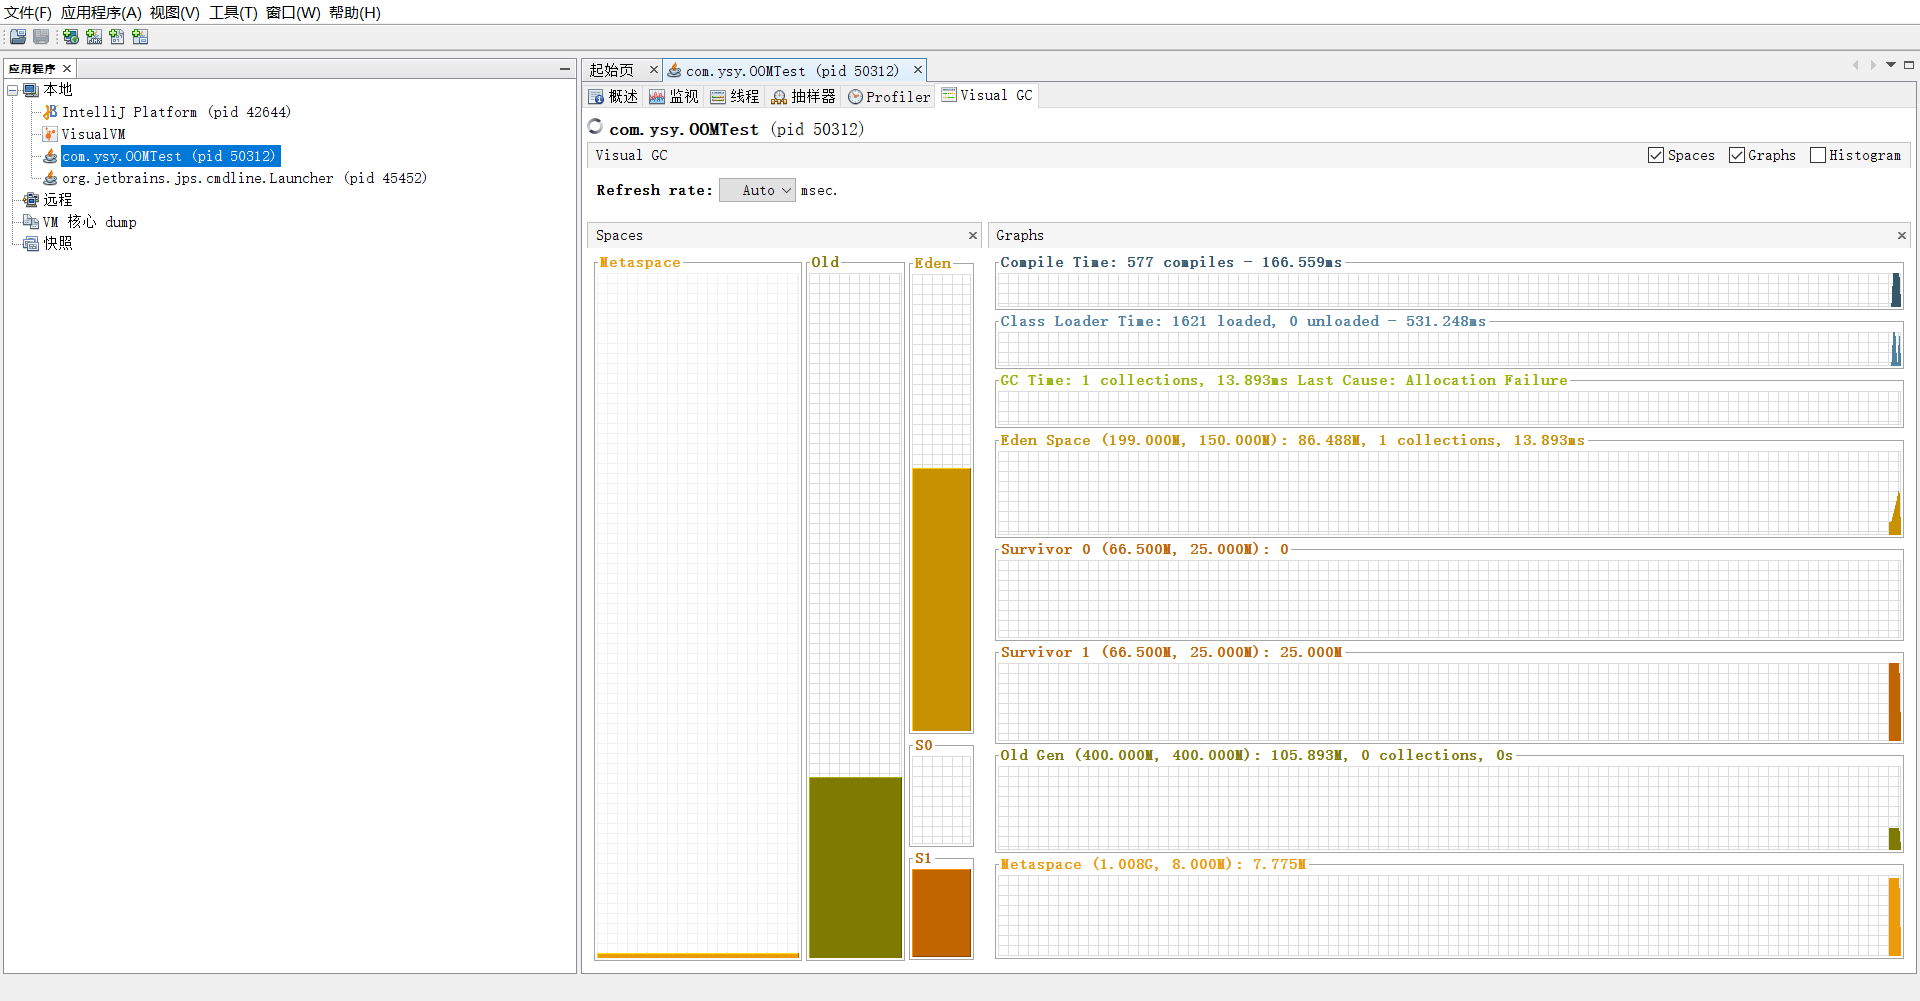The width and height of the screenshot is (1920, 1001).
Task: Open the 文件(F) menu
Action: click(28, 13)
